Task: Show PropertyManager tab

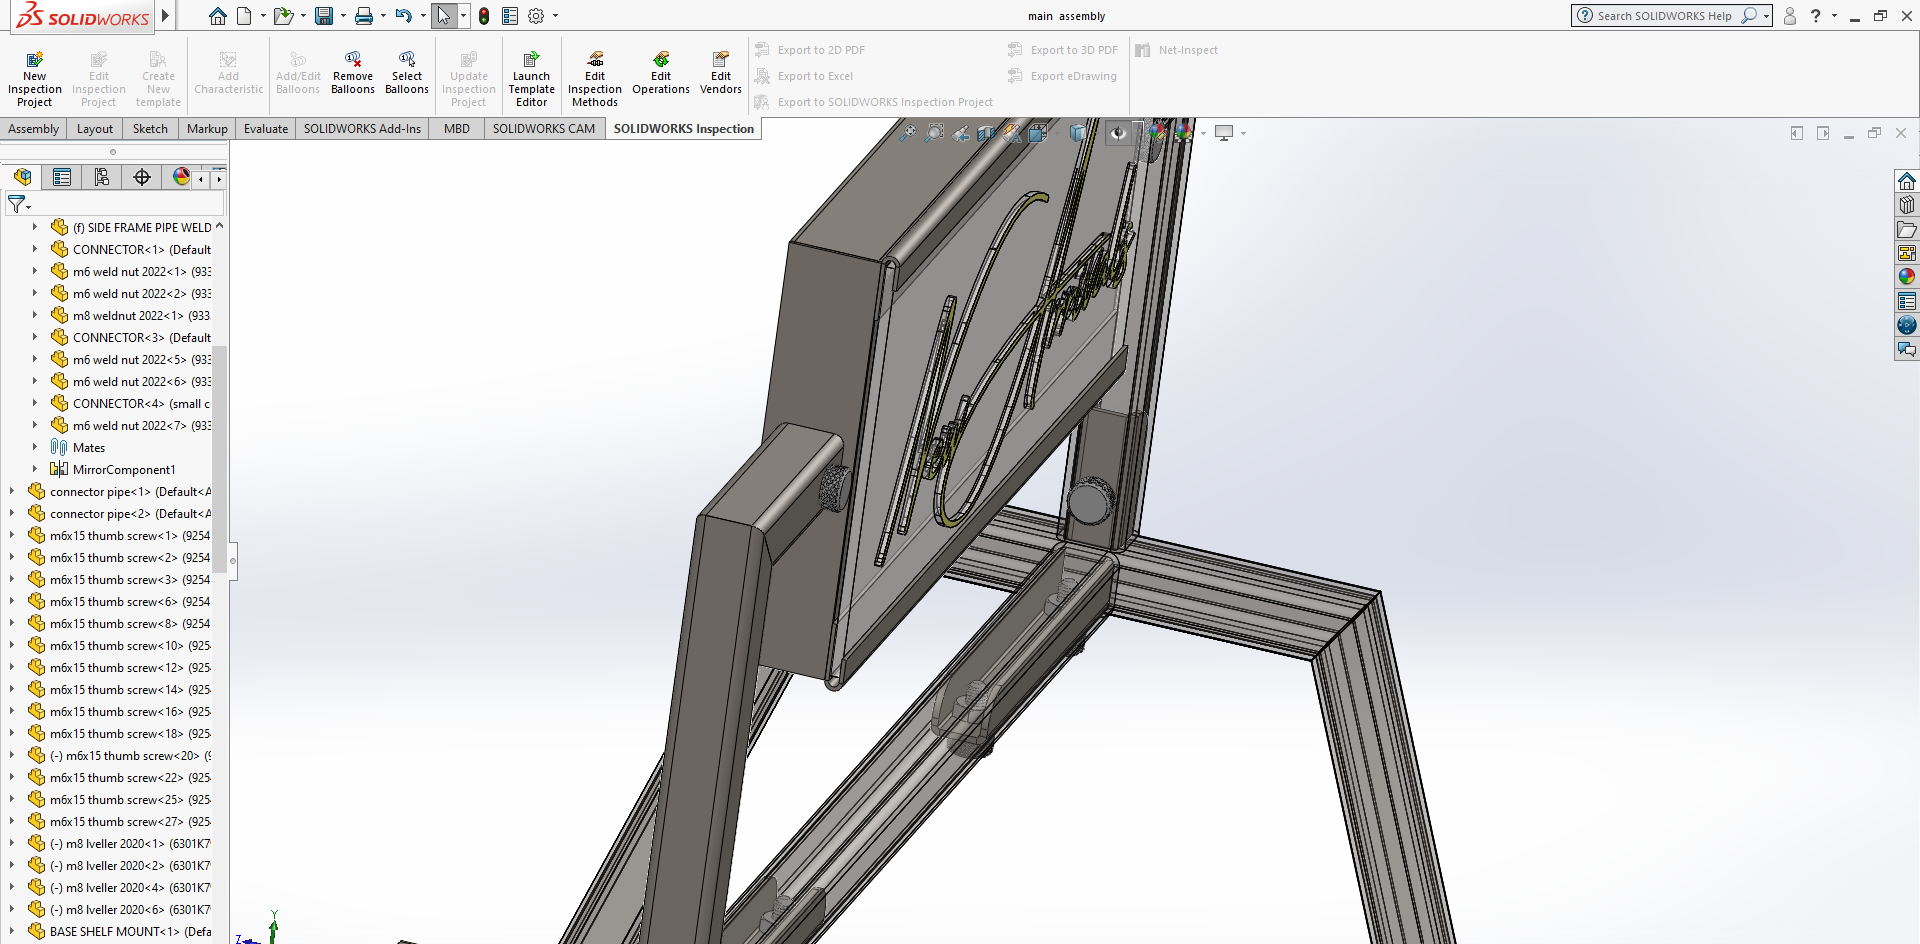Action: click(62, 177)
